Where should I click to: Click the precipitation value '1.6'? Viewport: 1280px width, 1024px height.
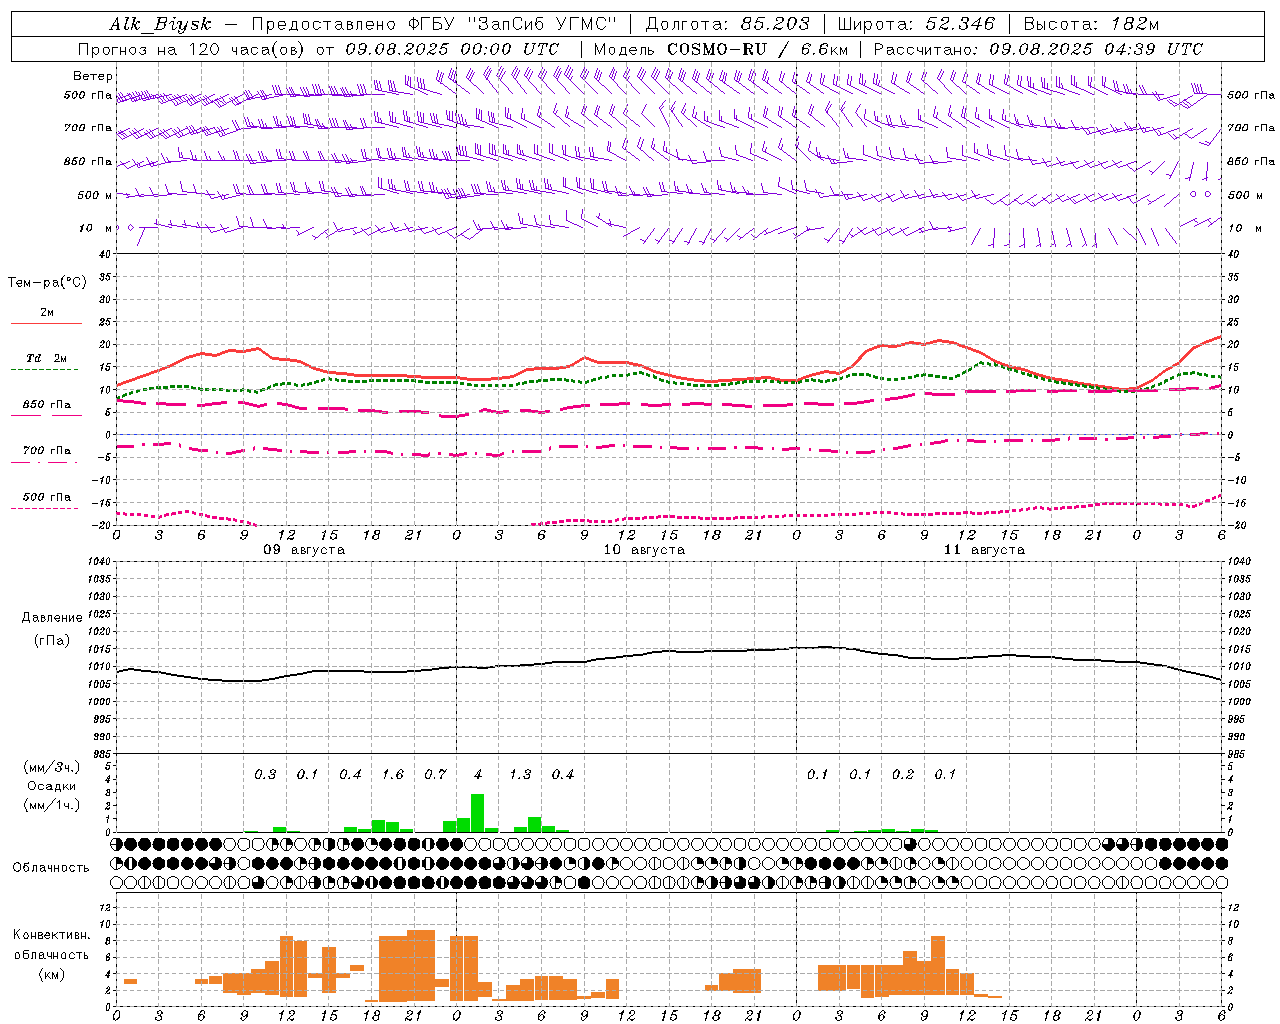[x=393, y=775]
